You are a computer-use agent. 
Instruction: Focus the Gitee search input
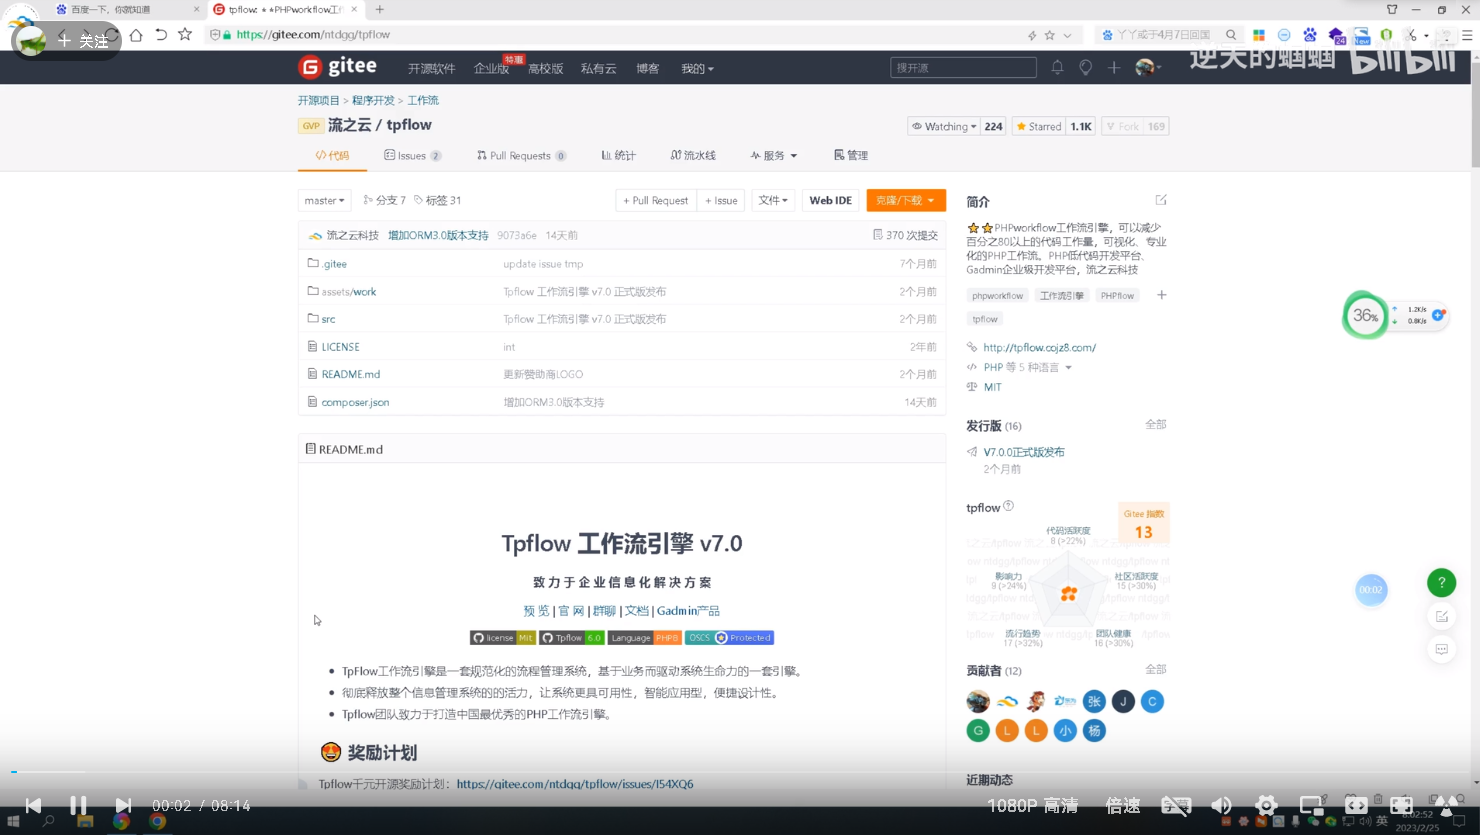[963, 67]
